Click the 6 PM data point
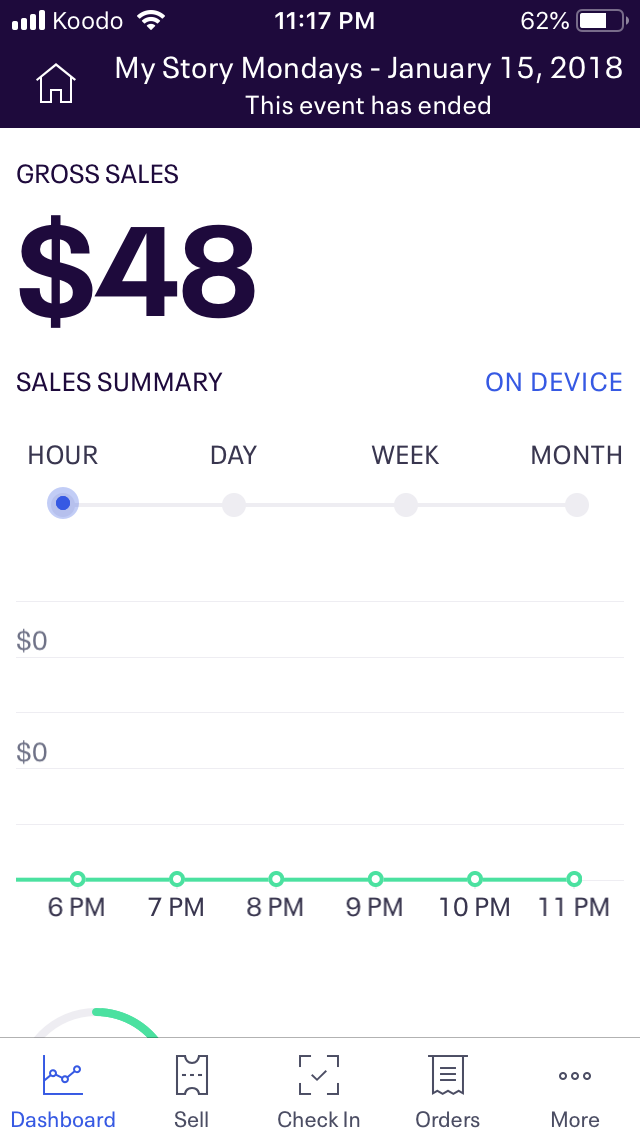The height and width of the screenshot is (1136, 640). (78, 880)
